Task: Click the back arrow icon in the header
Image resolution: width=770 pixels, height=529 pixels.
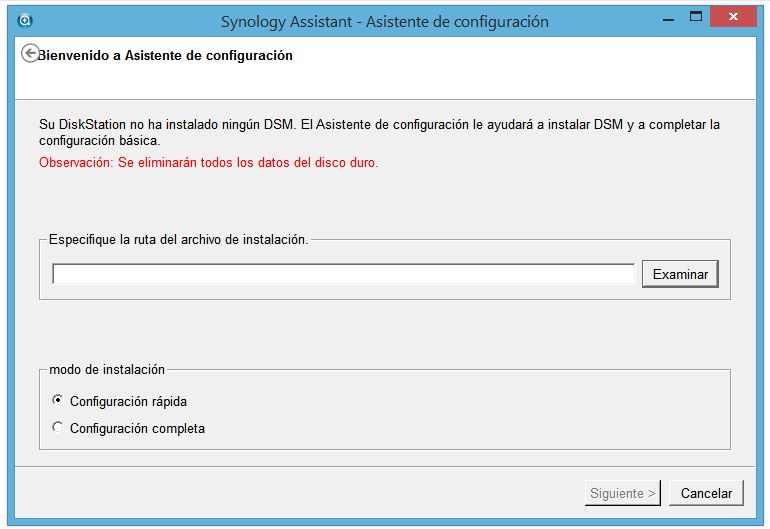Action: tap(30, 53)
